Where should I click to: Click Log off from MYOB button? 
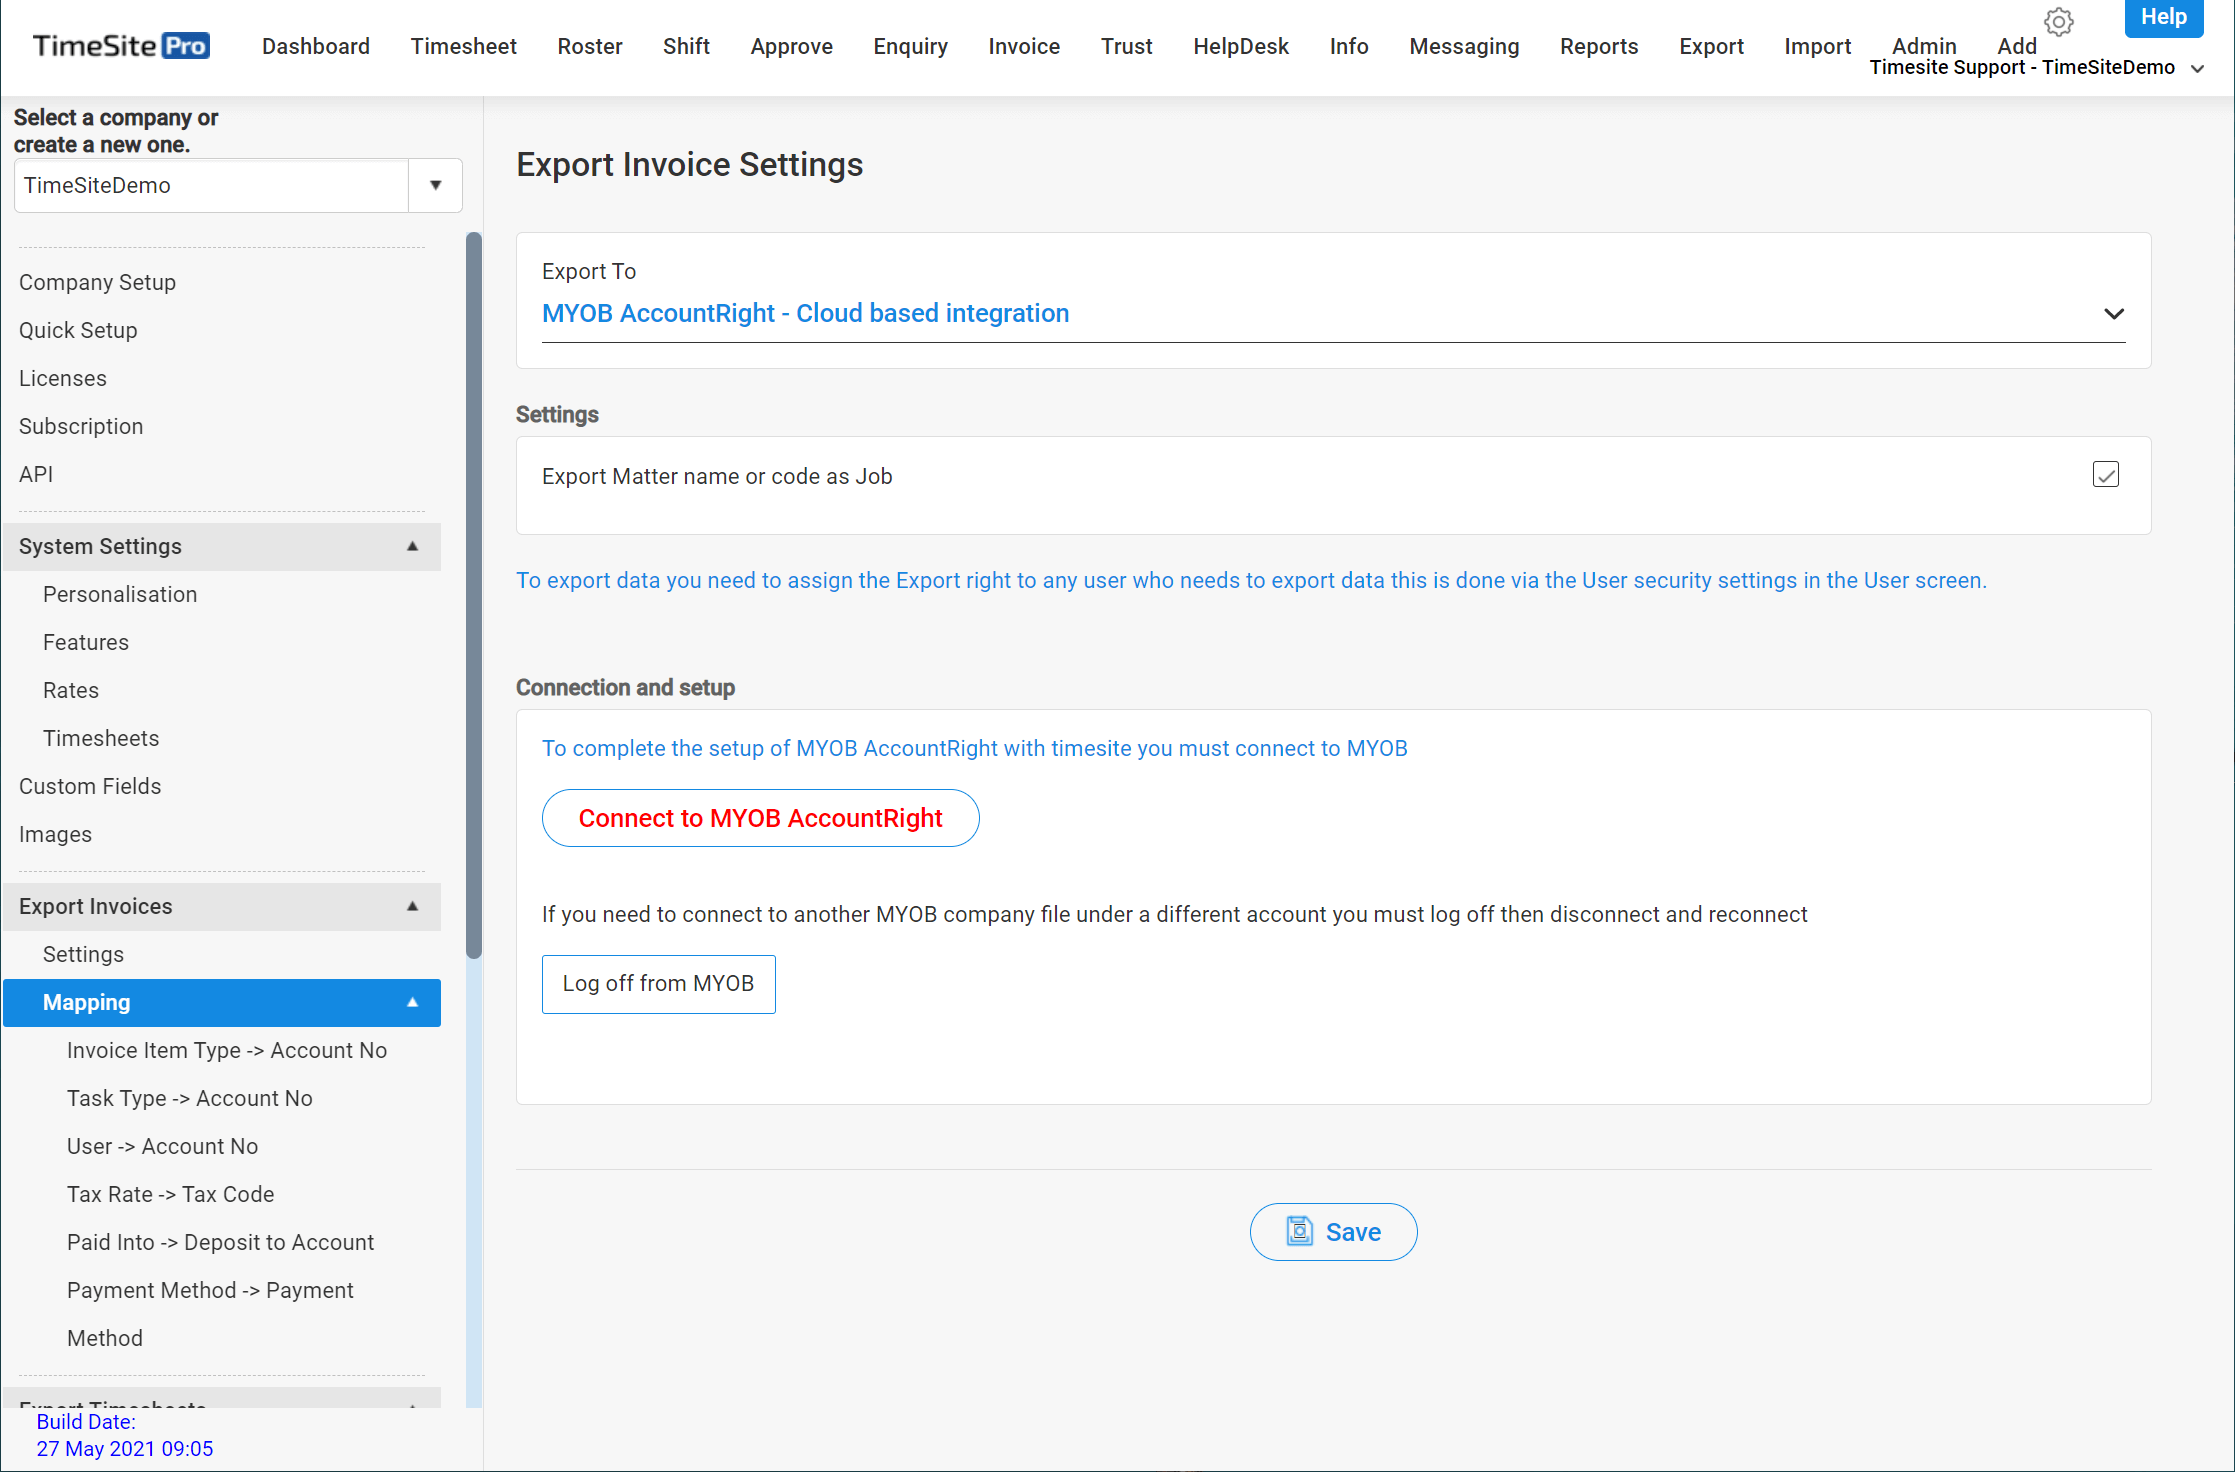pyautogui.click(x=658, y=984)
